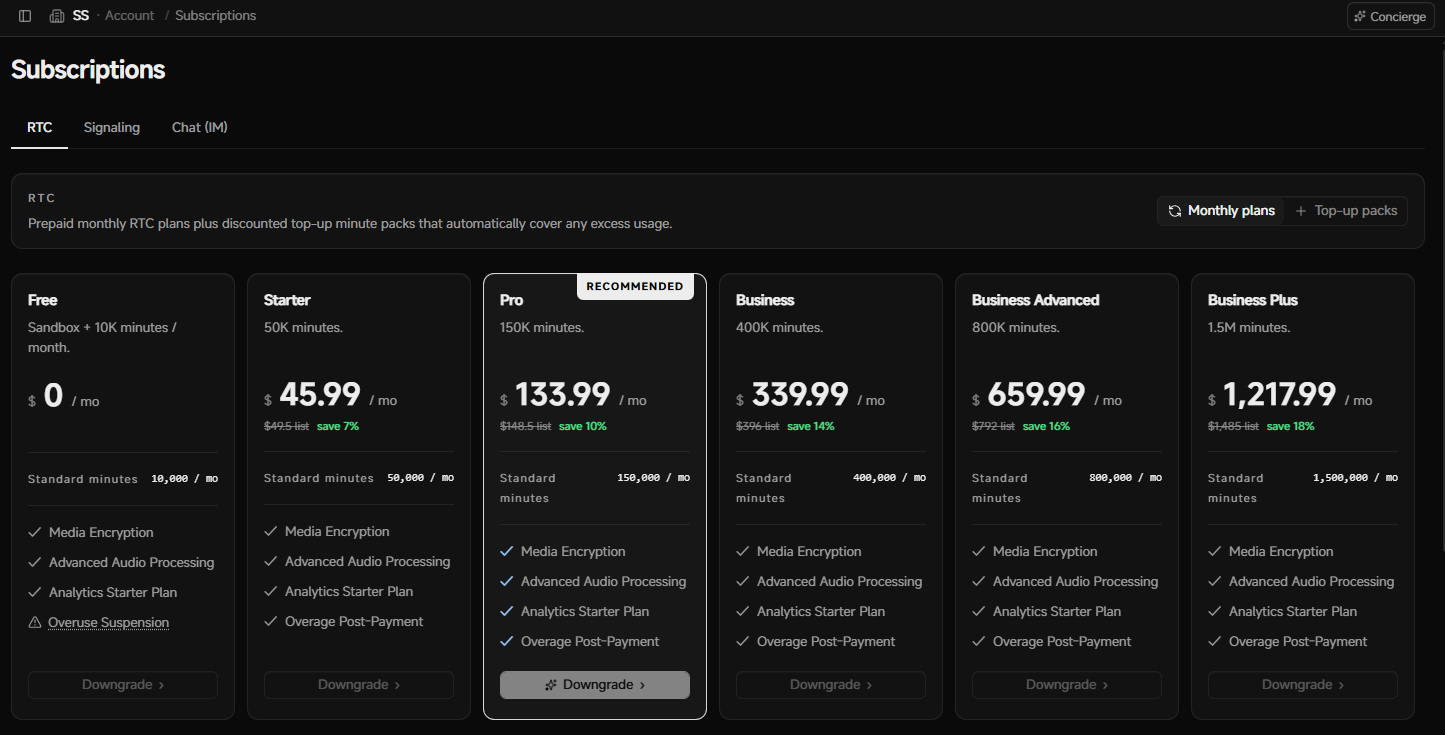Screen dimensions: 1445x735
Task: Click the "800,000 / mo" minutes value
Action: (x=1126, y=478)
